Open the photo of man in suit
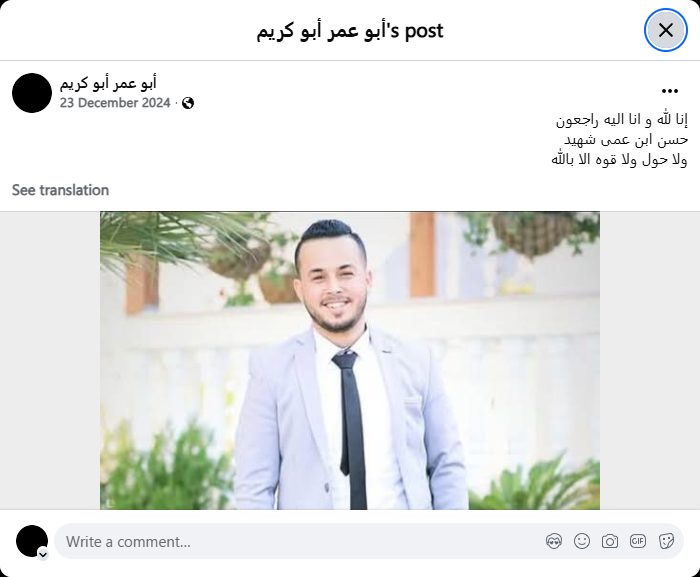The height and width of the screenshot is (577, 700). (350, 360)
